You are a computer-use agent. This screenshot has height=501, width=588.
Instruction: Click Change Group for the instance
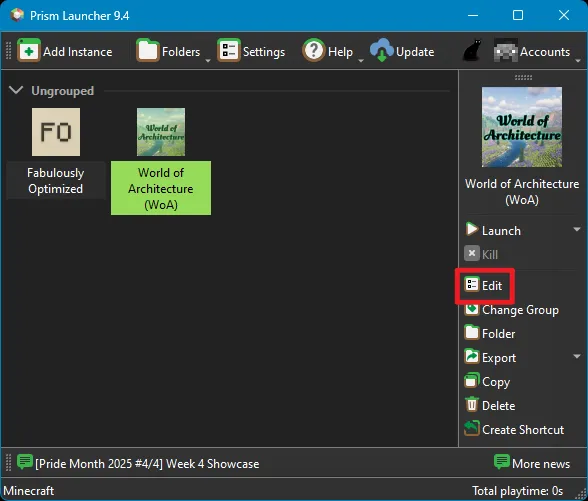512,310
